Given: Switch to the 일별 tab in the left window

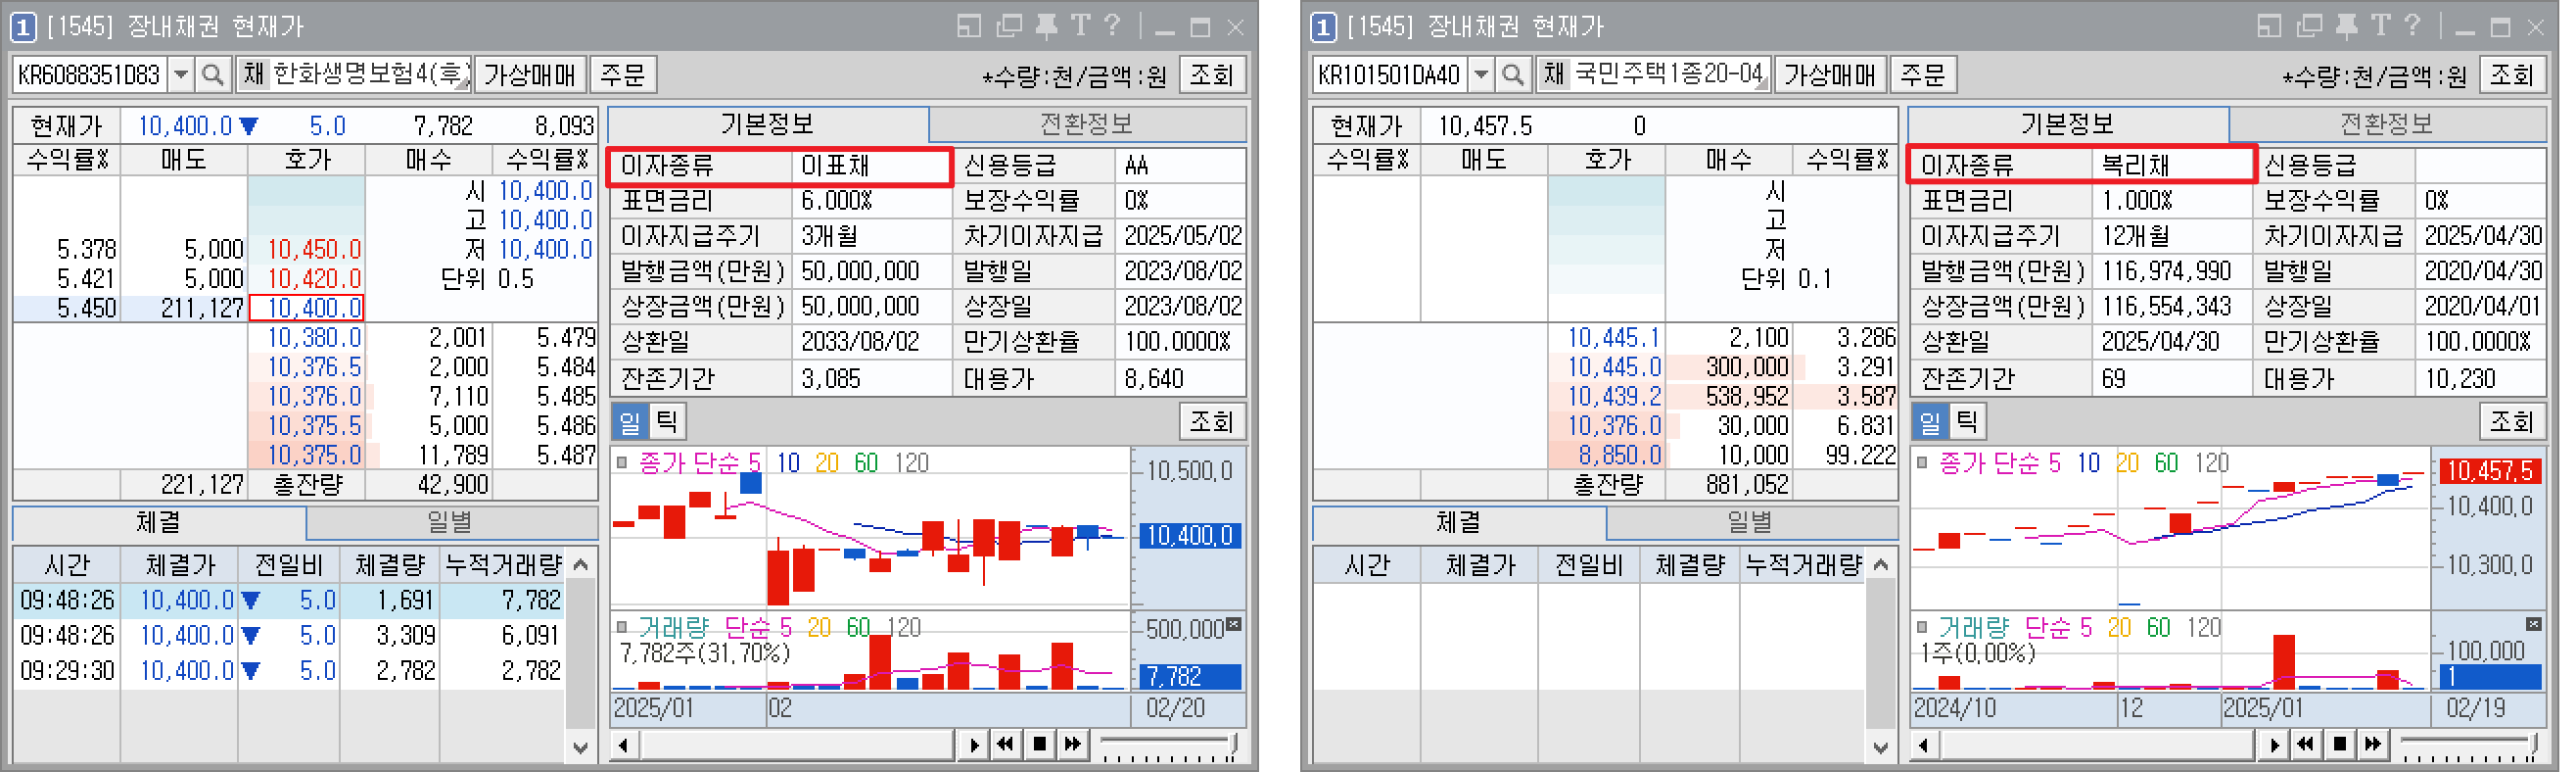Looking at the screenshot, I should 450,522.
